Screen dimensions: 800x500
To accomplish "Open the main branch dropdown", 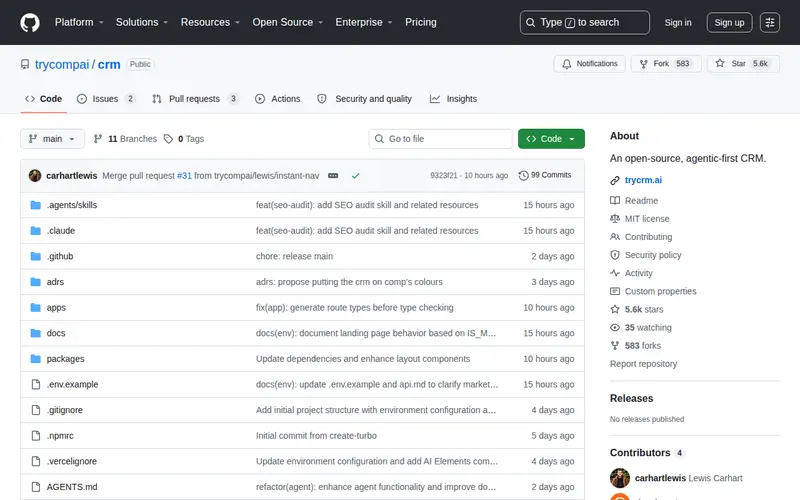I will [52, 139].
